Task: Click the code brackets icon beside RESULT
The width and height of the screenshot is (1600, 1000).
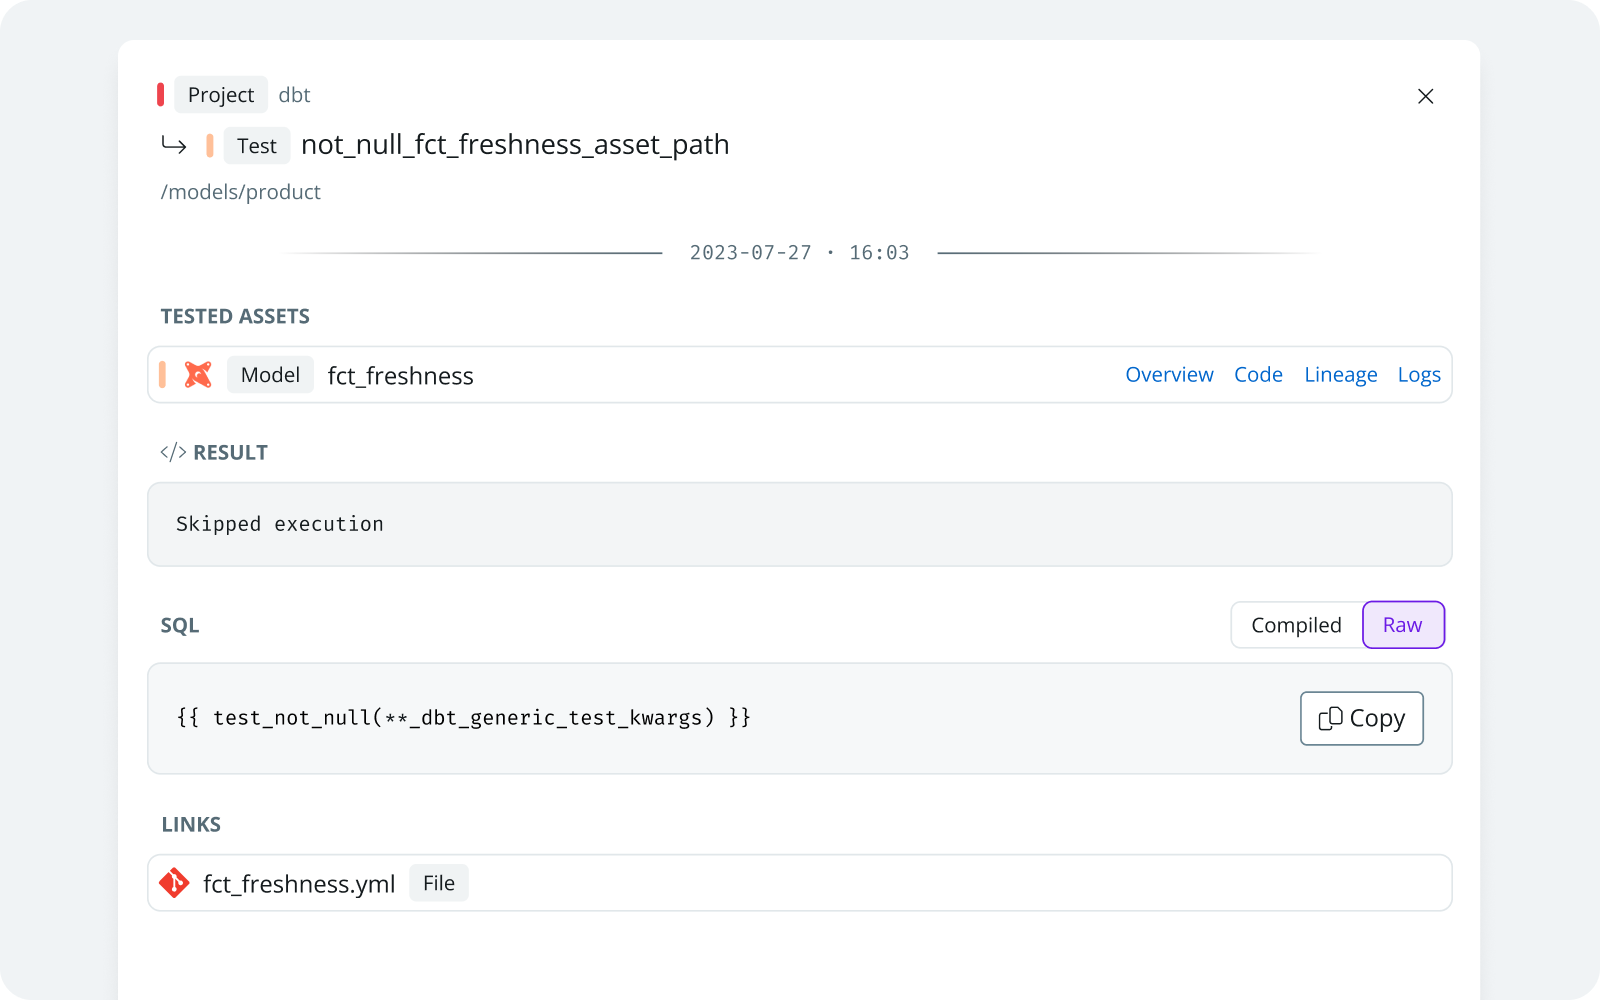Action: (173, 452)
